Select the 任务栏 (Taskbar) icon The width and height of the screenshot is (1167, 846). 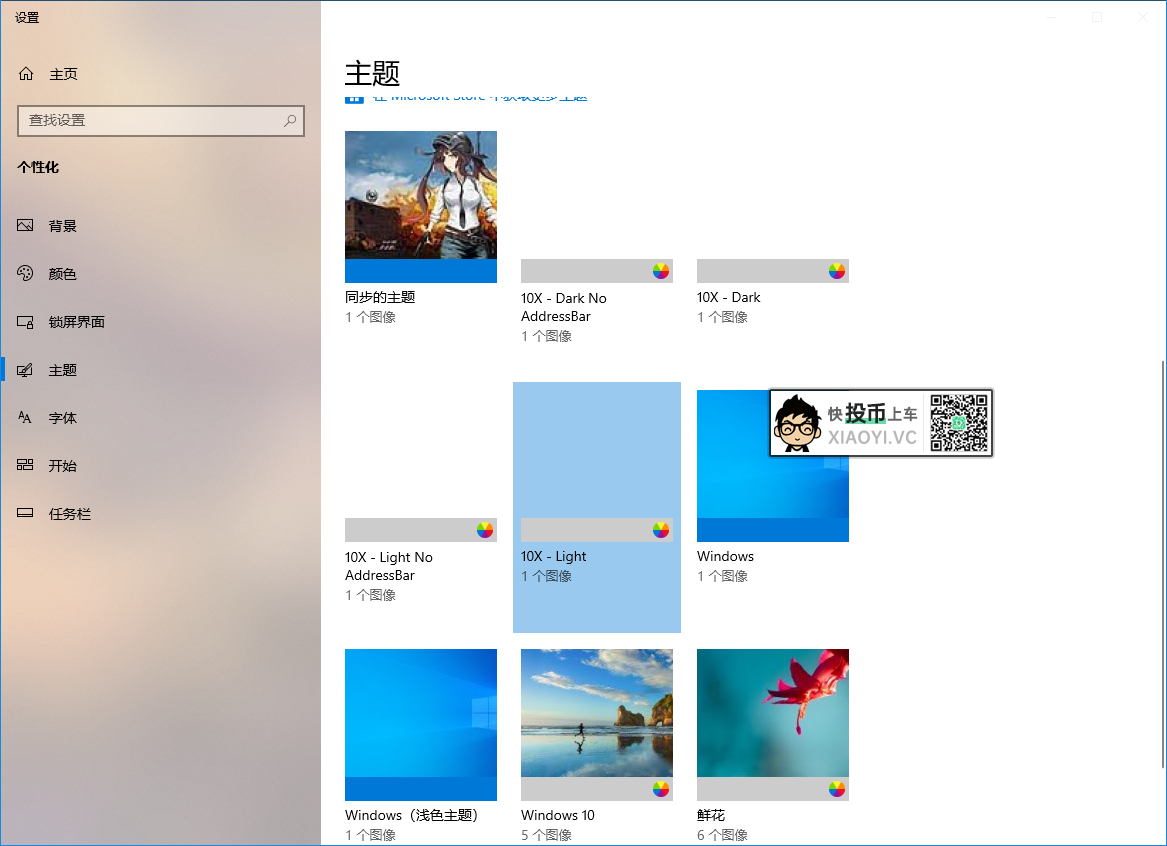25,513
